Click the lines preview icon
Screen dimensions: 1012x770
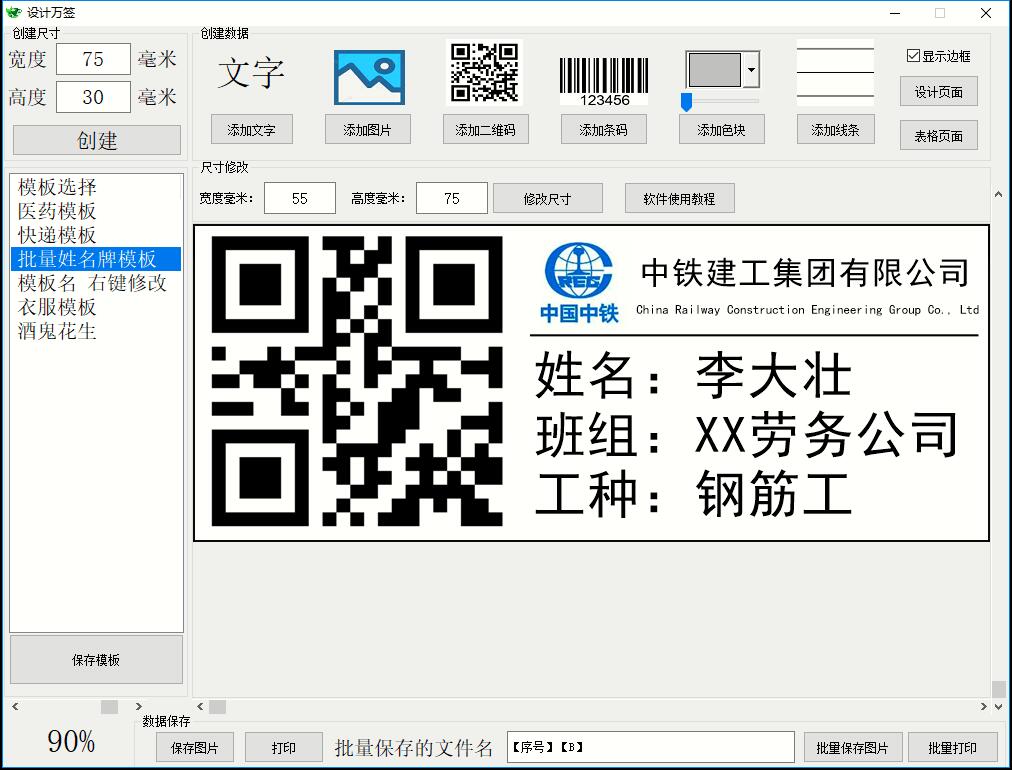click(x=834, y=73)
